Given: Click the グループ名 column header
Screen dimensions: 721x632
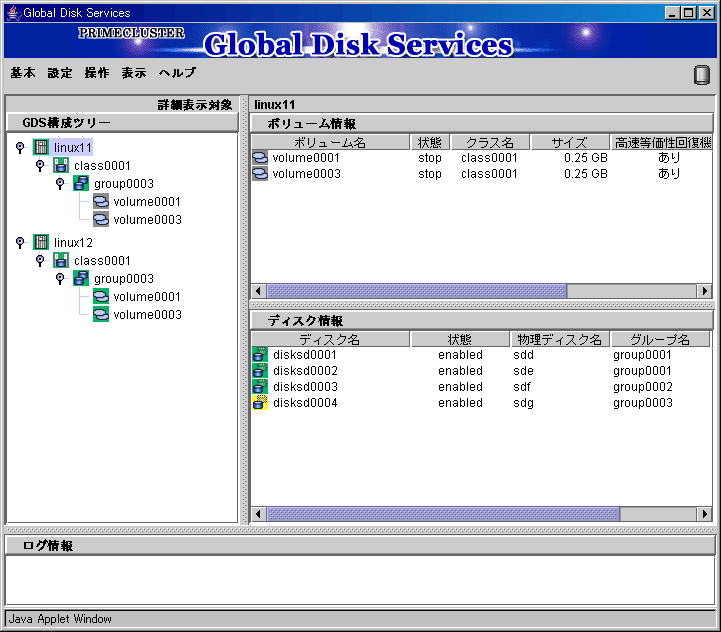Looking at the screenshot, I should [660, 339].
